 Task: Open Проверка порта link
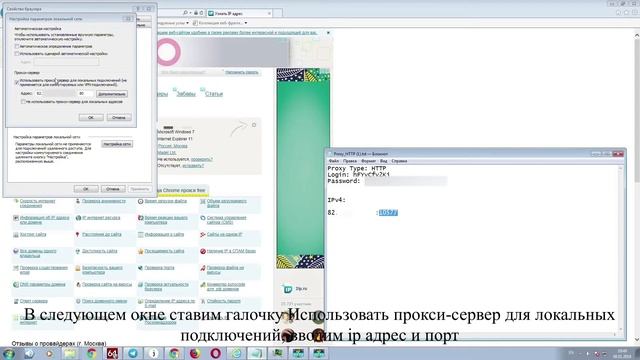click(160, 268)
